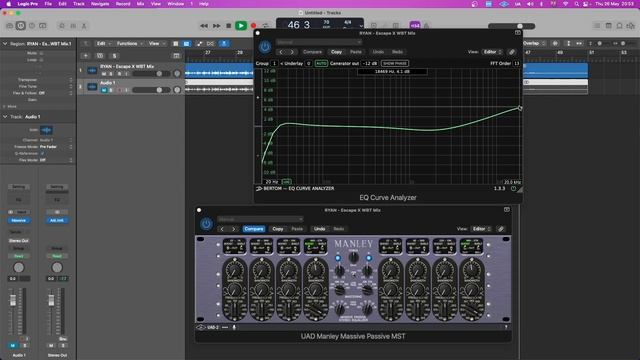Image resolution: width=640 pixels, height=360 pixels.
Task: Click Flex view button in tracks toolbar
Action: (x=210, y=43)
